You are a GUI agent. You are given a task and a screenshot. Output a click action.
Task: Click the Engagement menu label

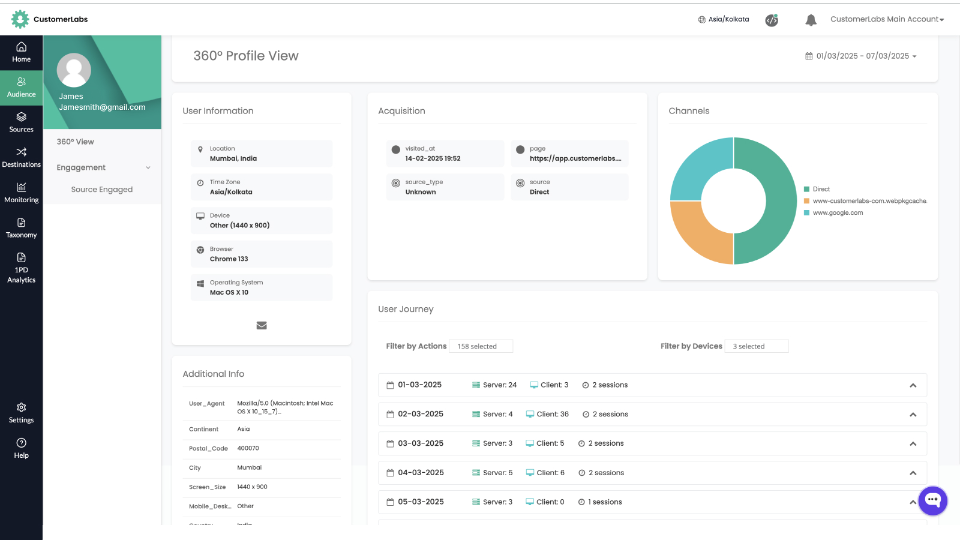point(81,168)
